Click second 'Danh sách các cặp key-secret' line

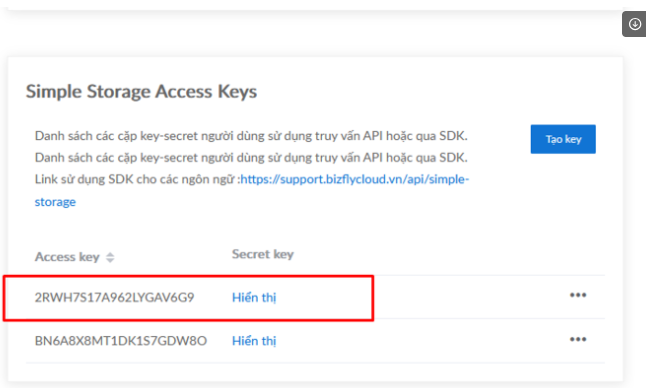coord(251,158)
